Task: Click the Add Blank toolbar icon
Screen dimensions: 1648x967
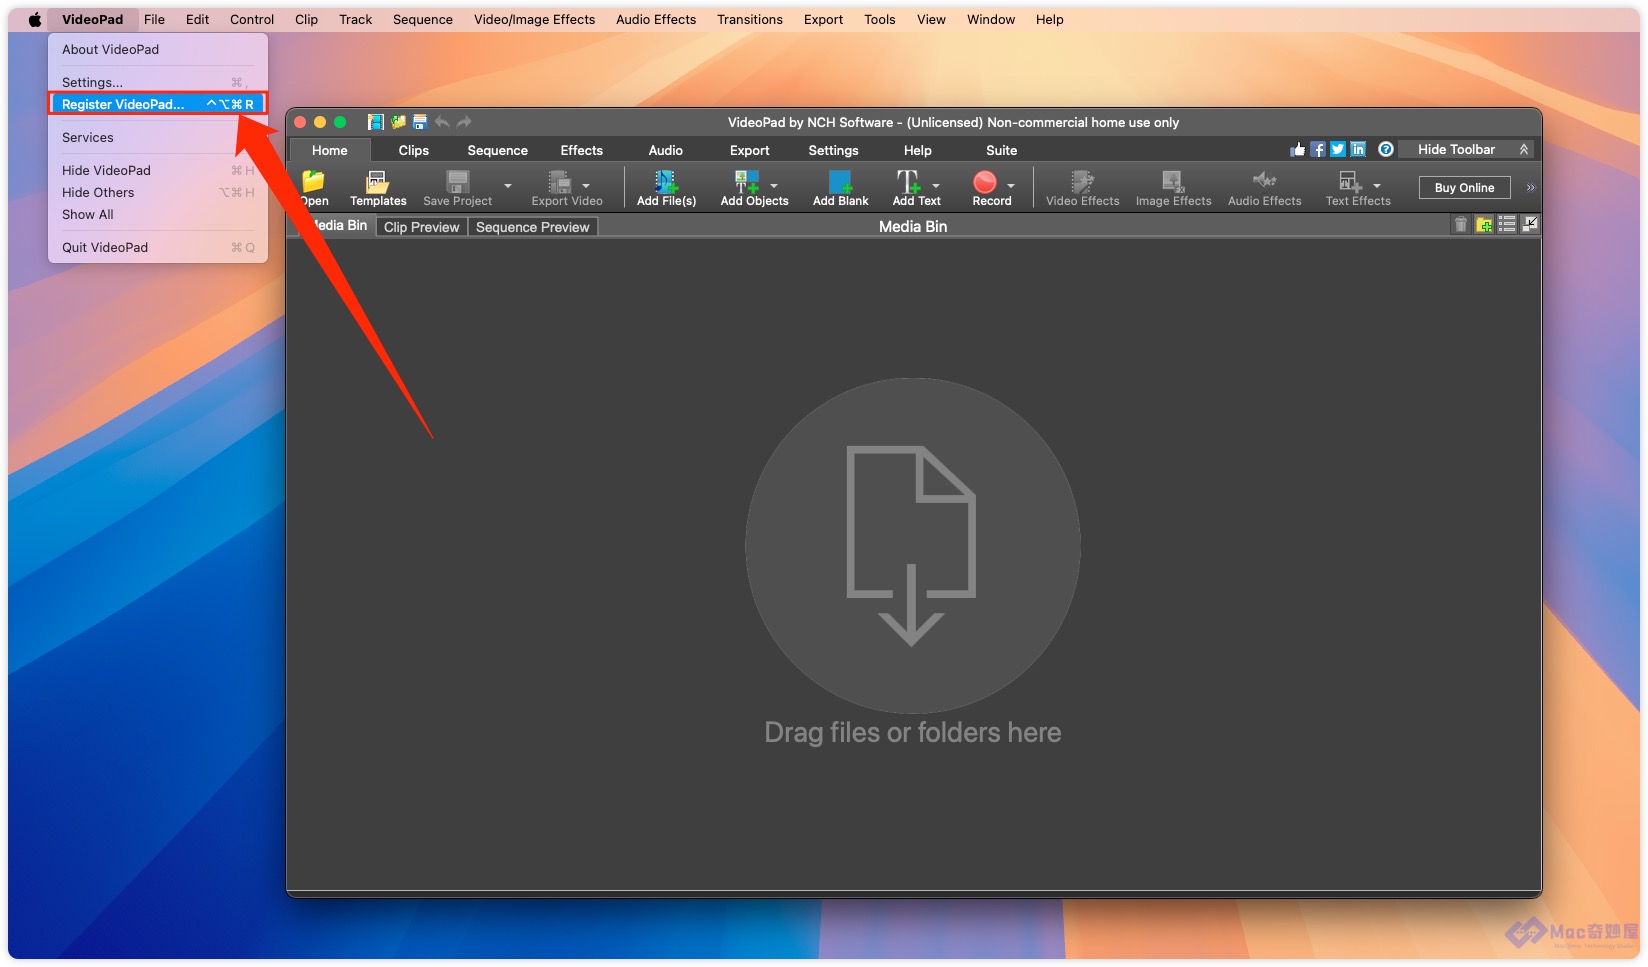Action: coord(840,182)
